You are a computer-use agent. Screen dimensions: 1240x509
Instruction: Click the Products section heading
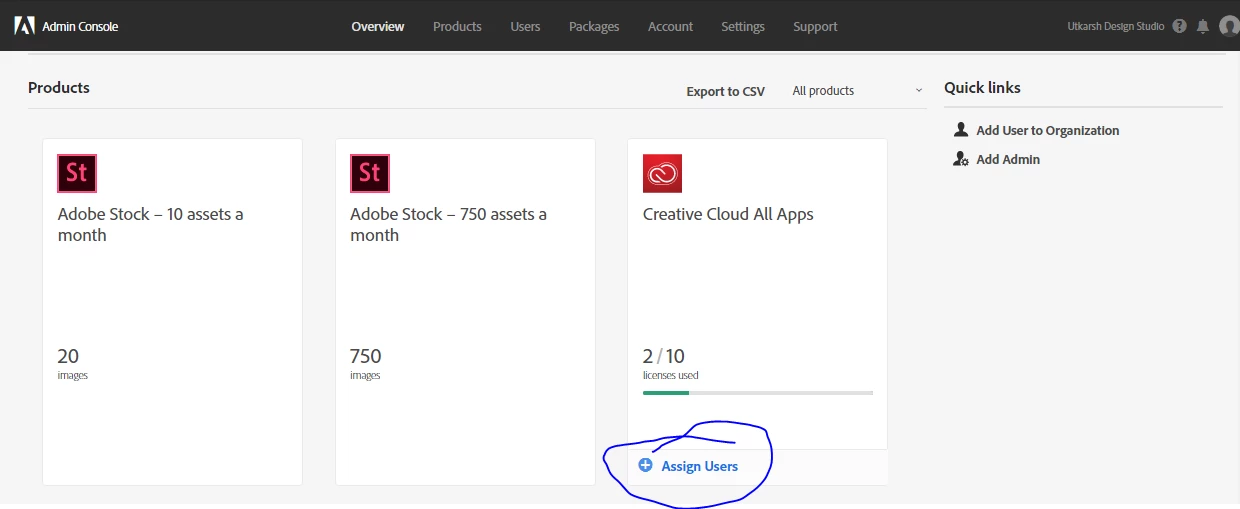tap(59, 88)
